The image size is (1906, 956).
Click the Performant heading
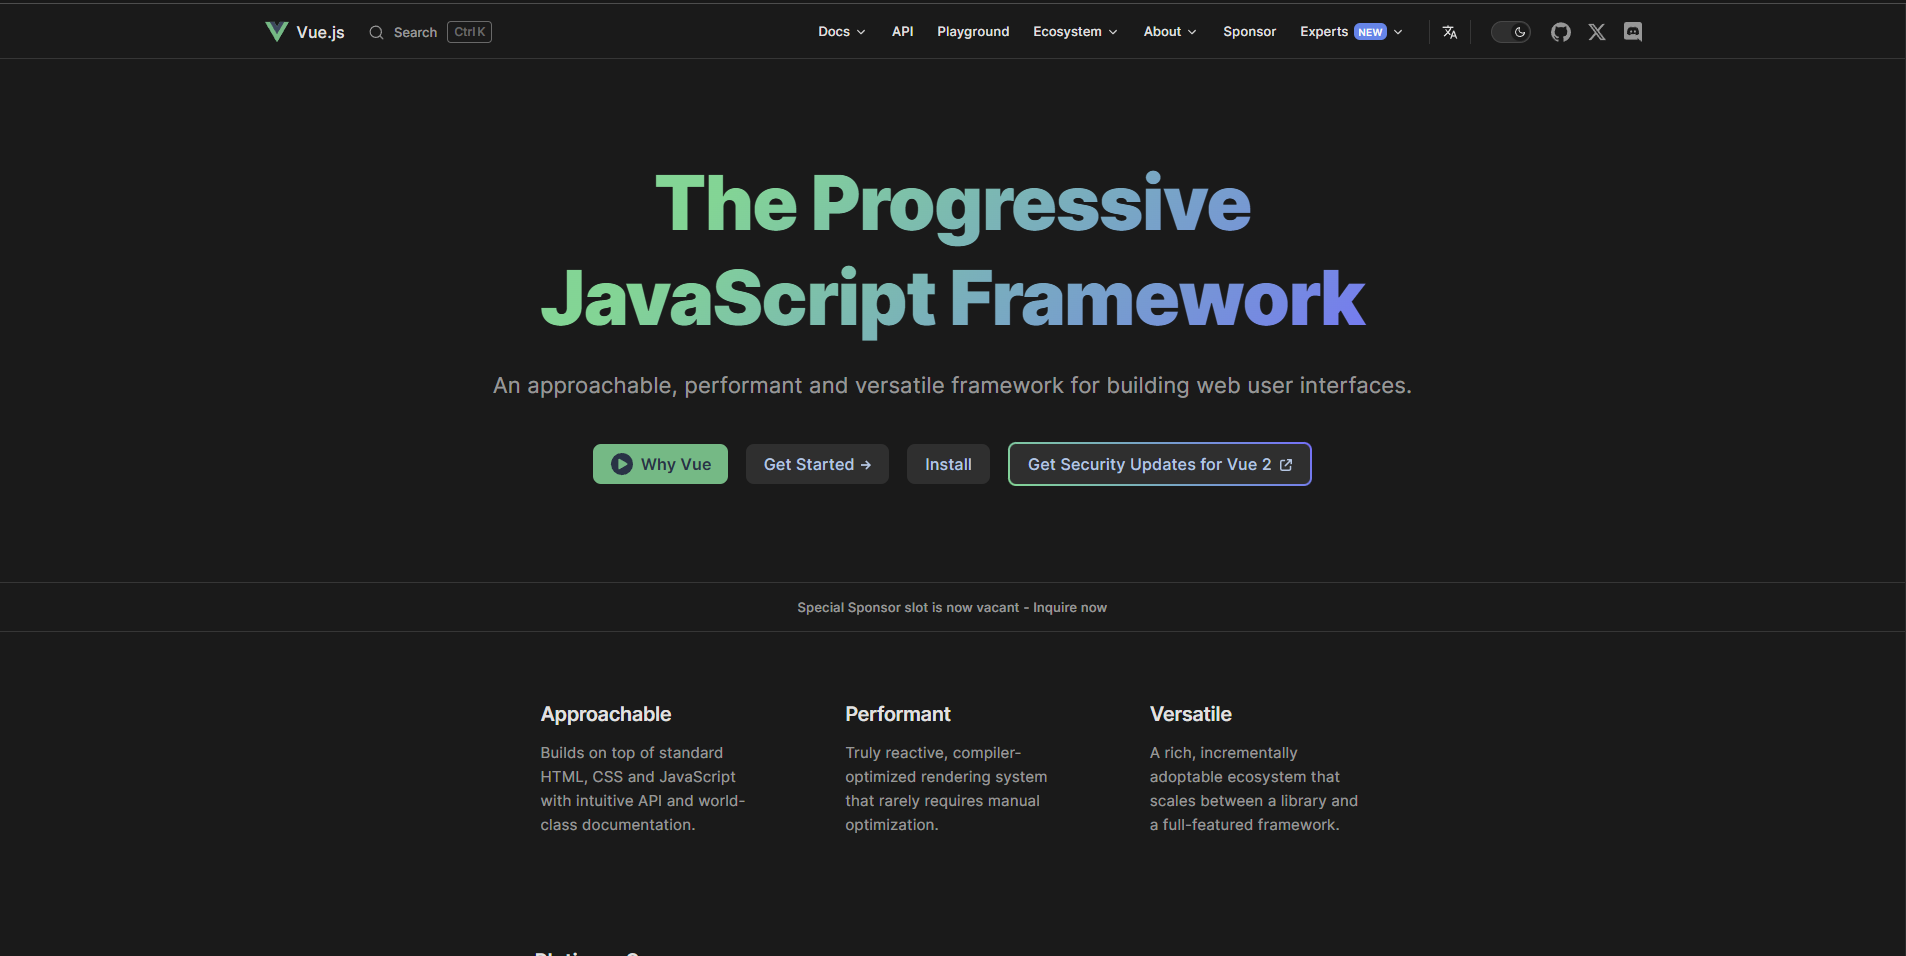pyautogui.click(x=898, y=714)
